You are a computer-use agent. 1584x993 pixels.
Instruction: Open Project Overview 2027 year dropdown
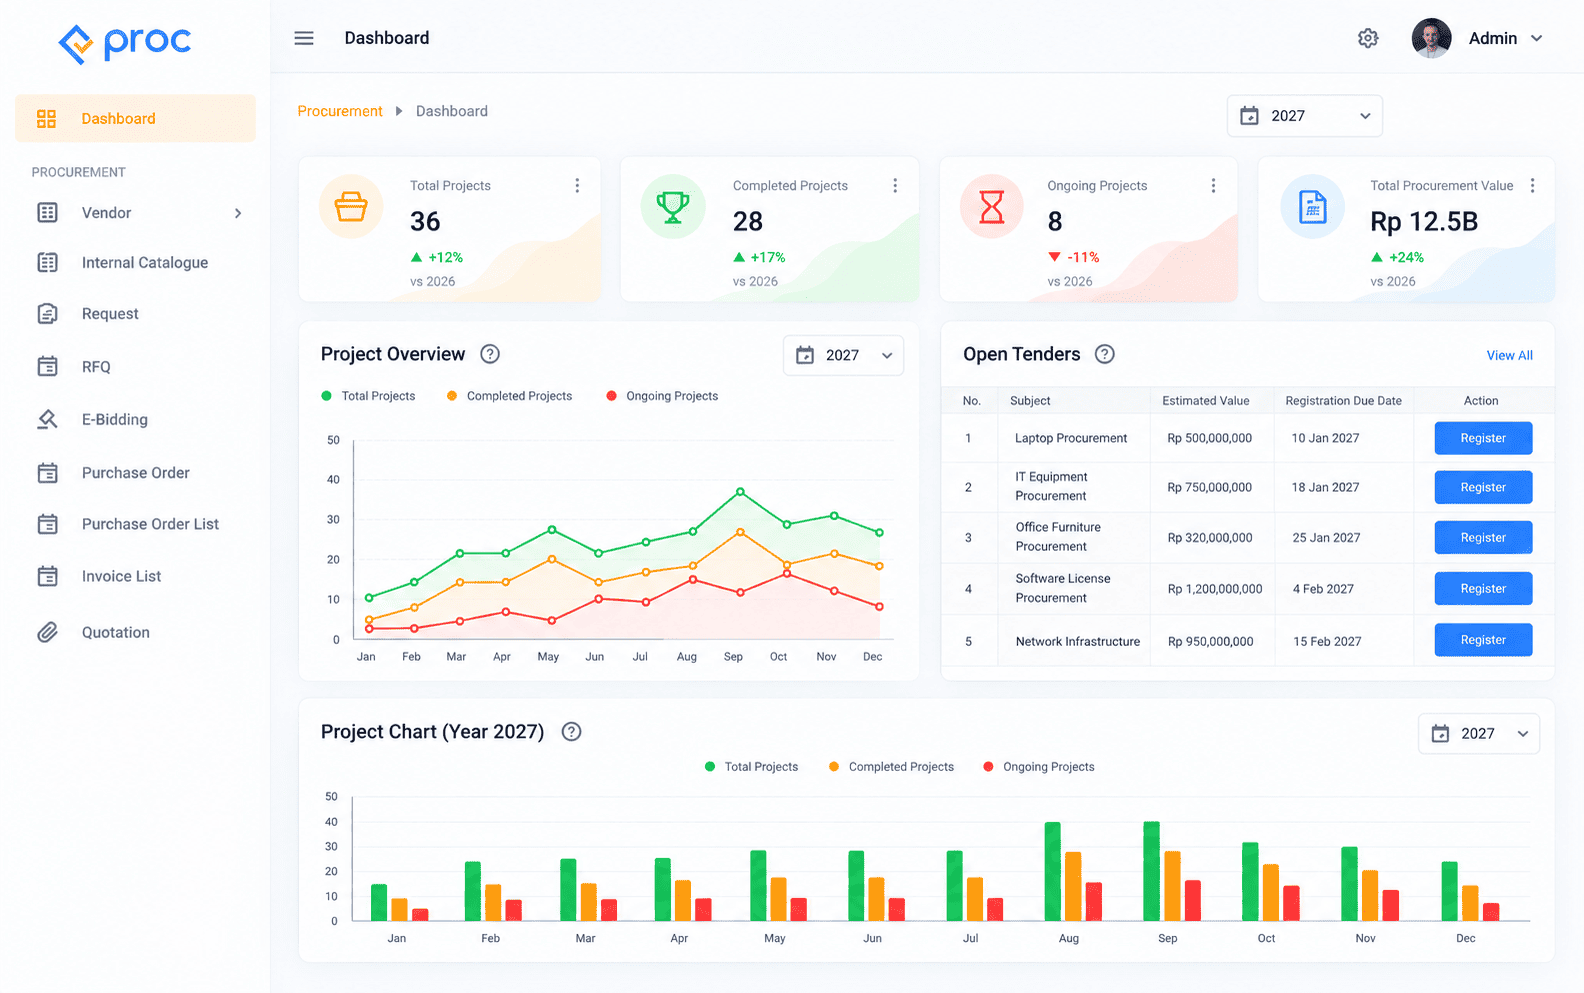click(x=843, y=355)
